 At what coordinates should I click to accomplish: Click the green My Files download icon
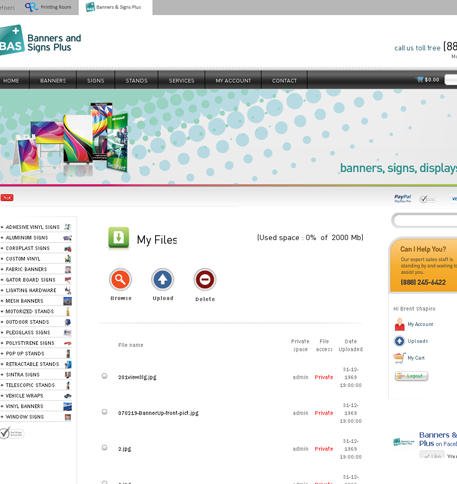point(118,238)
